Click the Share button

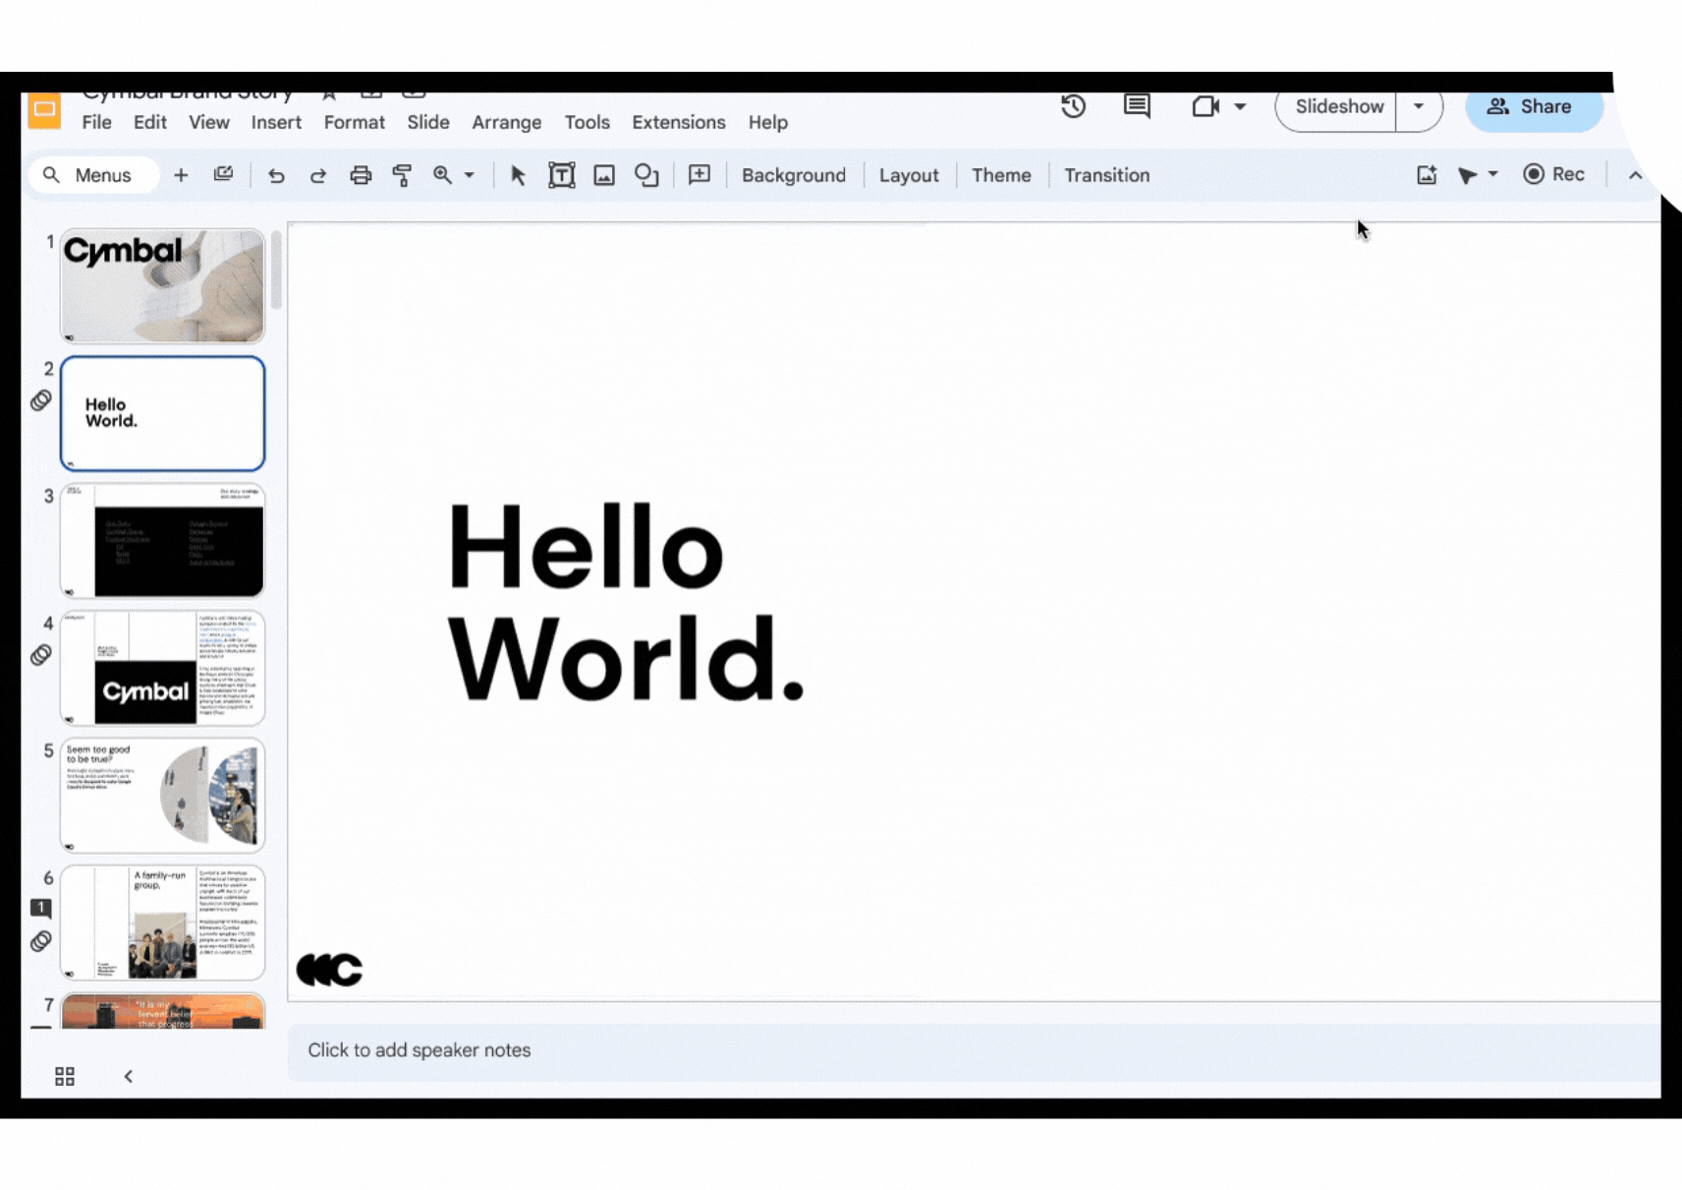tap(1534, 107)
